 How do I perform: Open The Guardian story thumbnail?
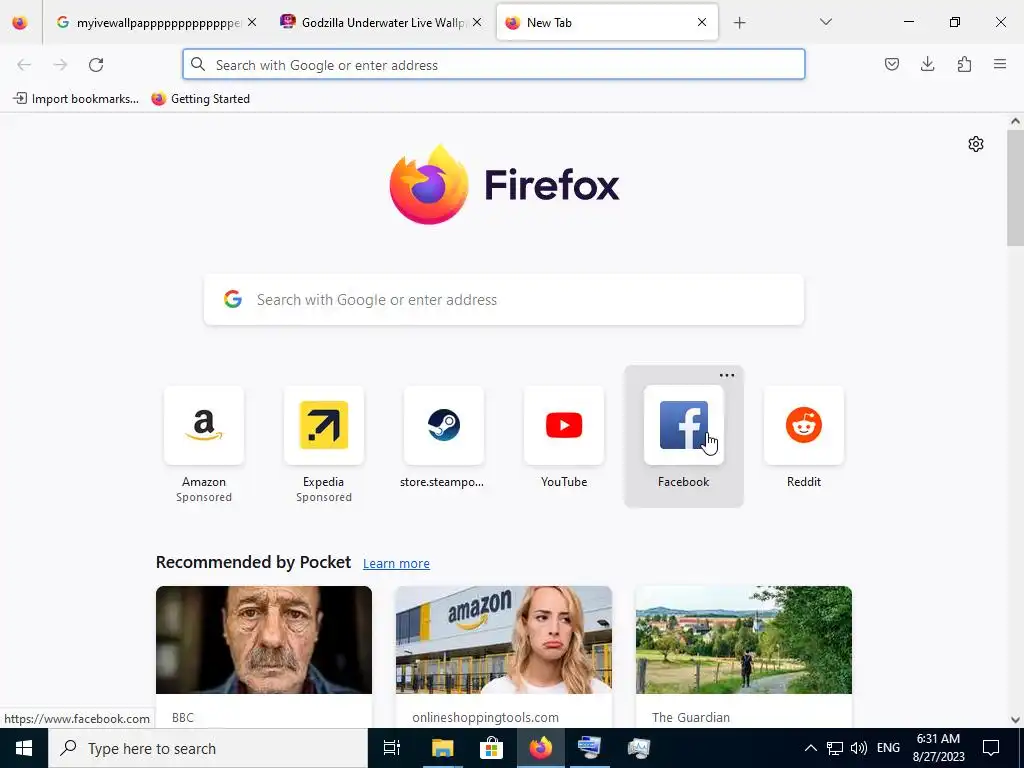[744, 640]
